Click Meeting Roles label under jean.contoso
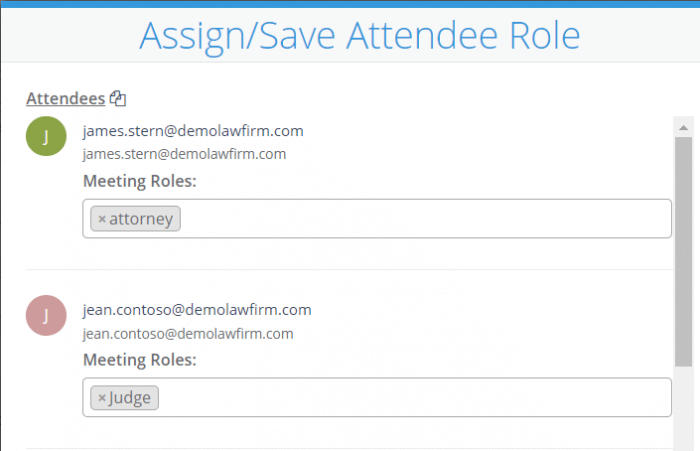 pyautogui.click(x=140, y=359)
